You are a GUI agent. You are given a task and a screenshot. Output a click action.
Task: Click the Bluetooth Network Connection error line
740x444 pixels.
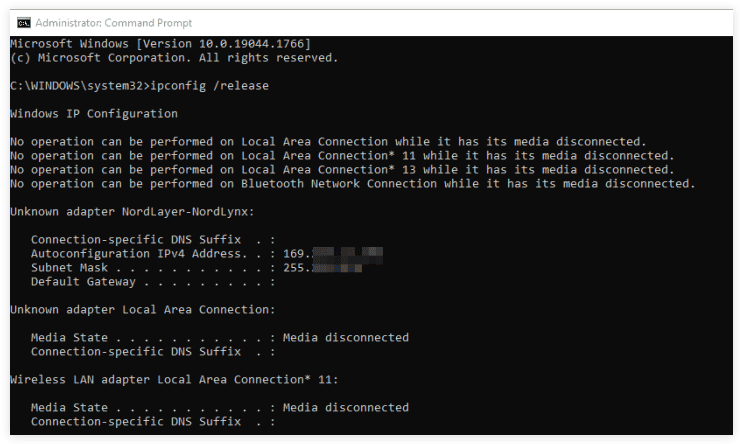click(x=352, y=184)
